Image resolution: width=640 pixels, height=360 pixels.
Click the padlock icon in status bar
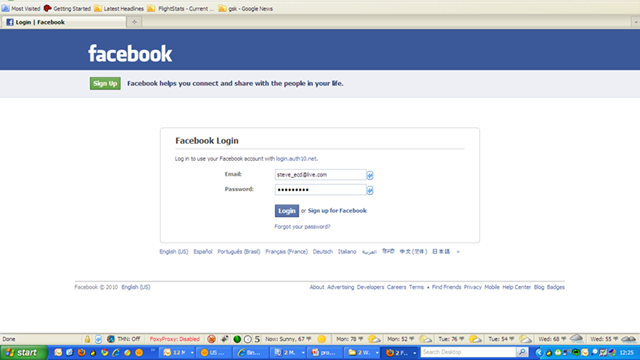coord(87,339)
